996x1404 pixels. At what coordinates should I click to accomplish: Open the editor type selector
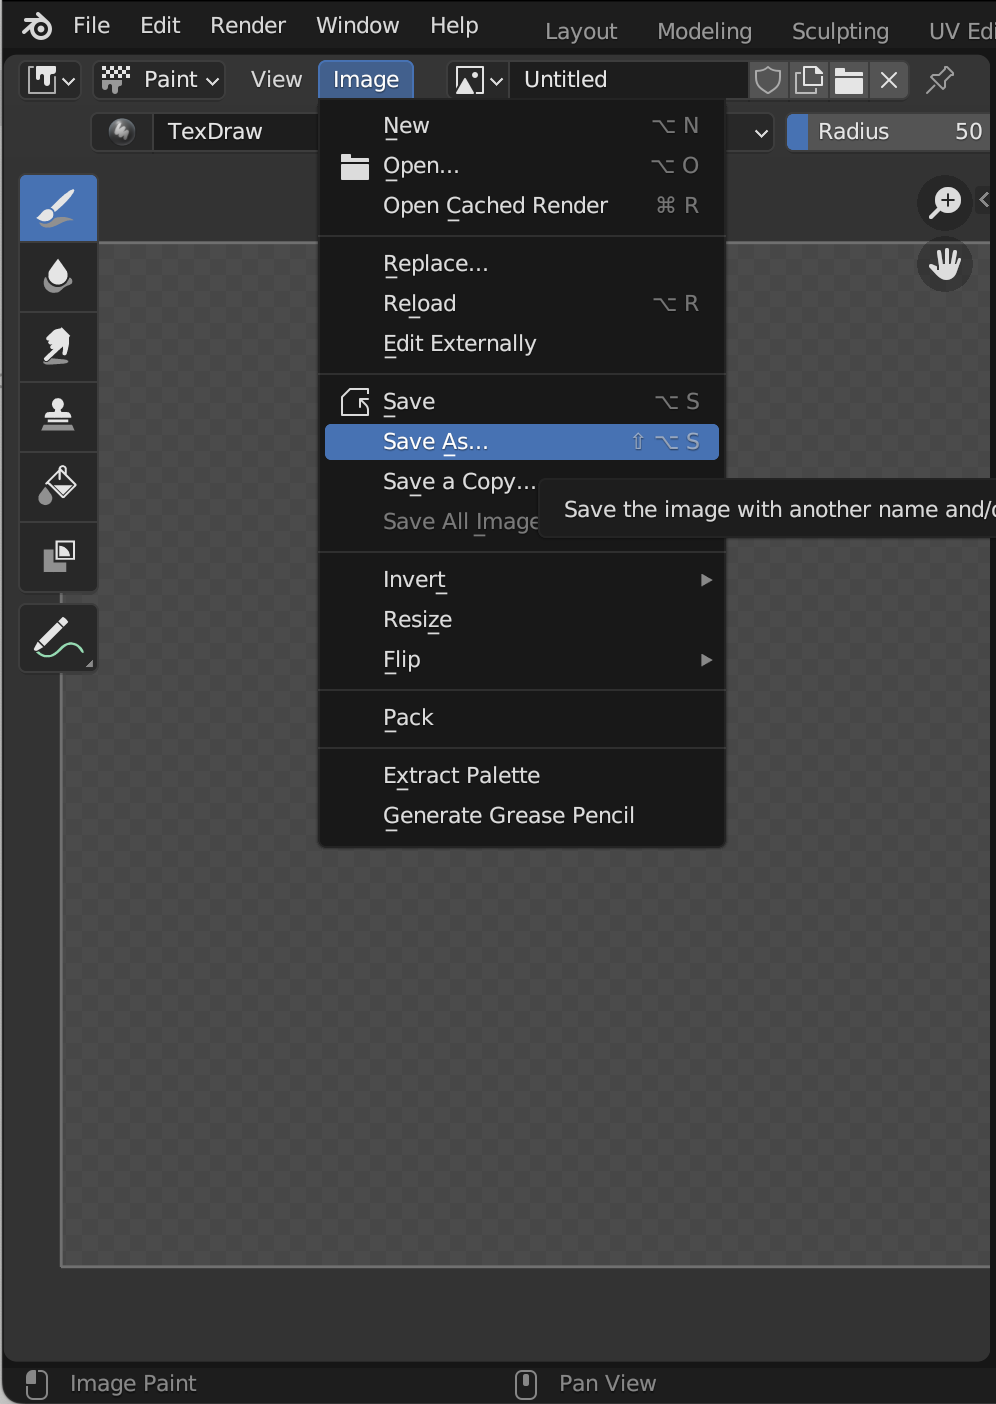(51, 80)
